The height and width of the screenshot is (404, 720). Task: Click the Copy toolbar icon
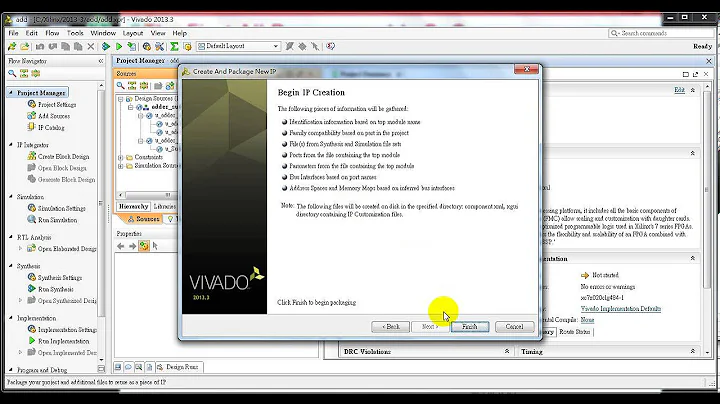coord(66,46)
